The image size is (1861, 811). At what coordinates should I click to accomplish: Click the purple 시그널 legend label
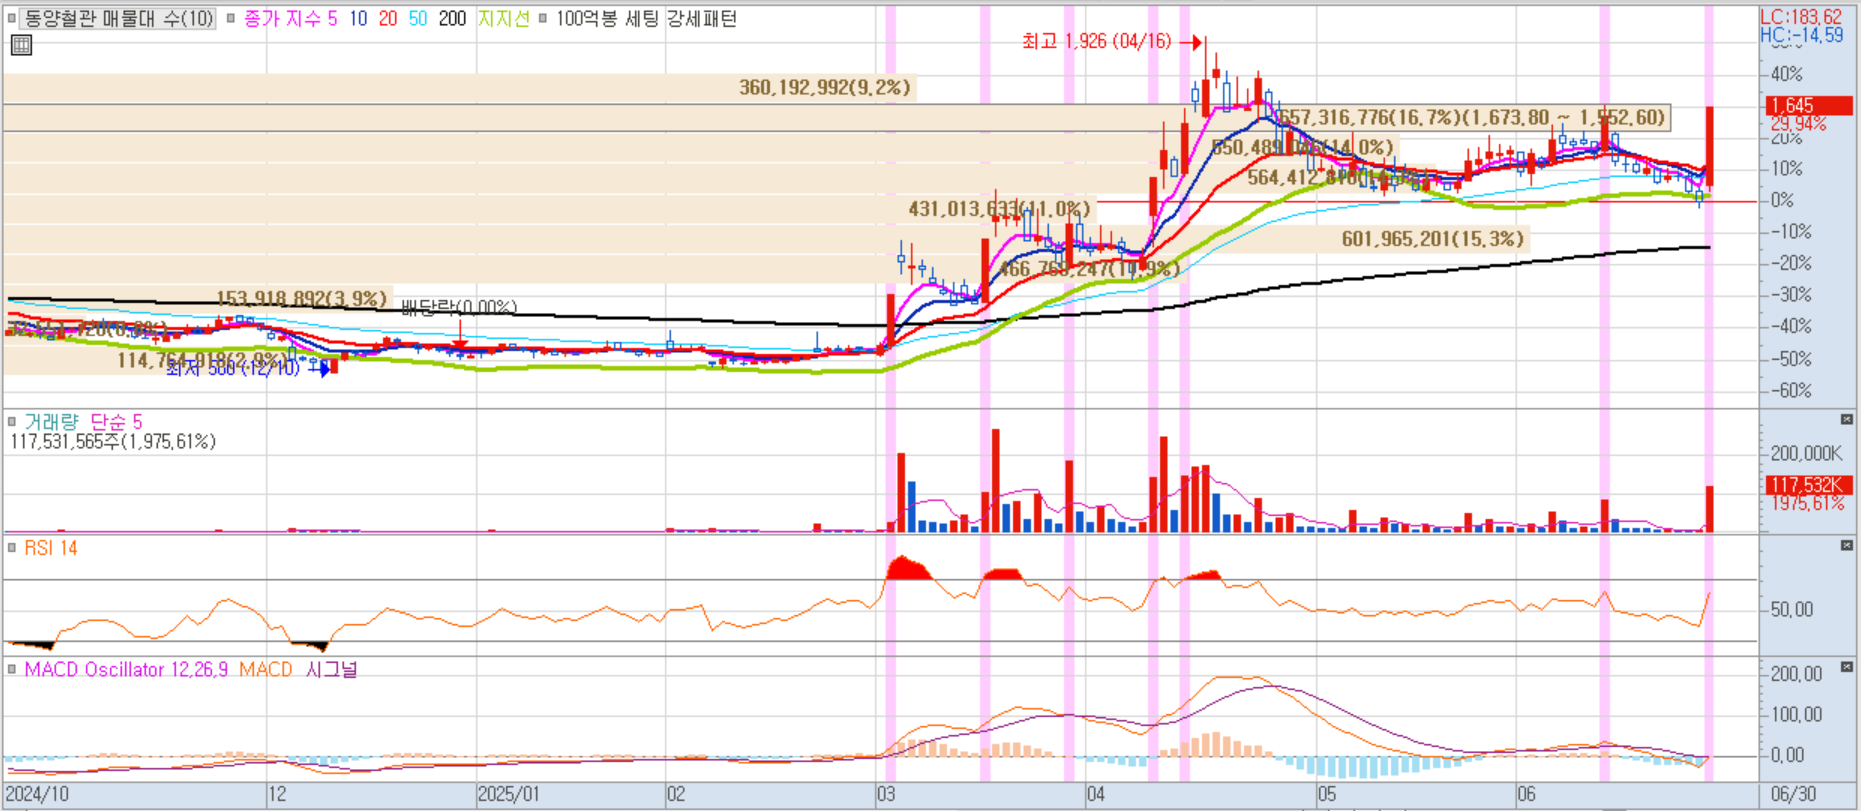click(331, 669)
